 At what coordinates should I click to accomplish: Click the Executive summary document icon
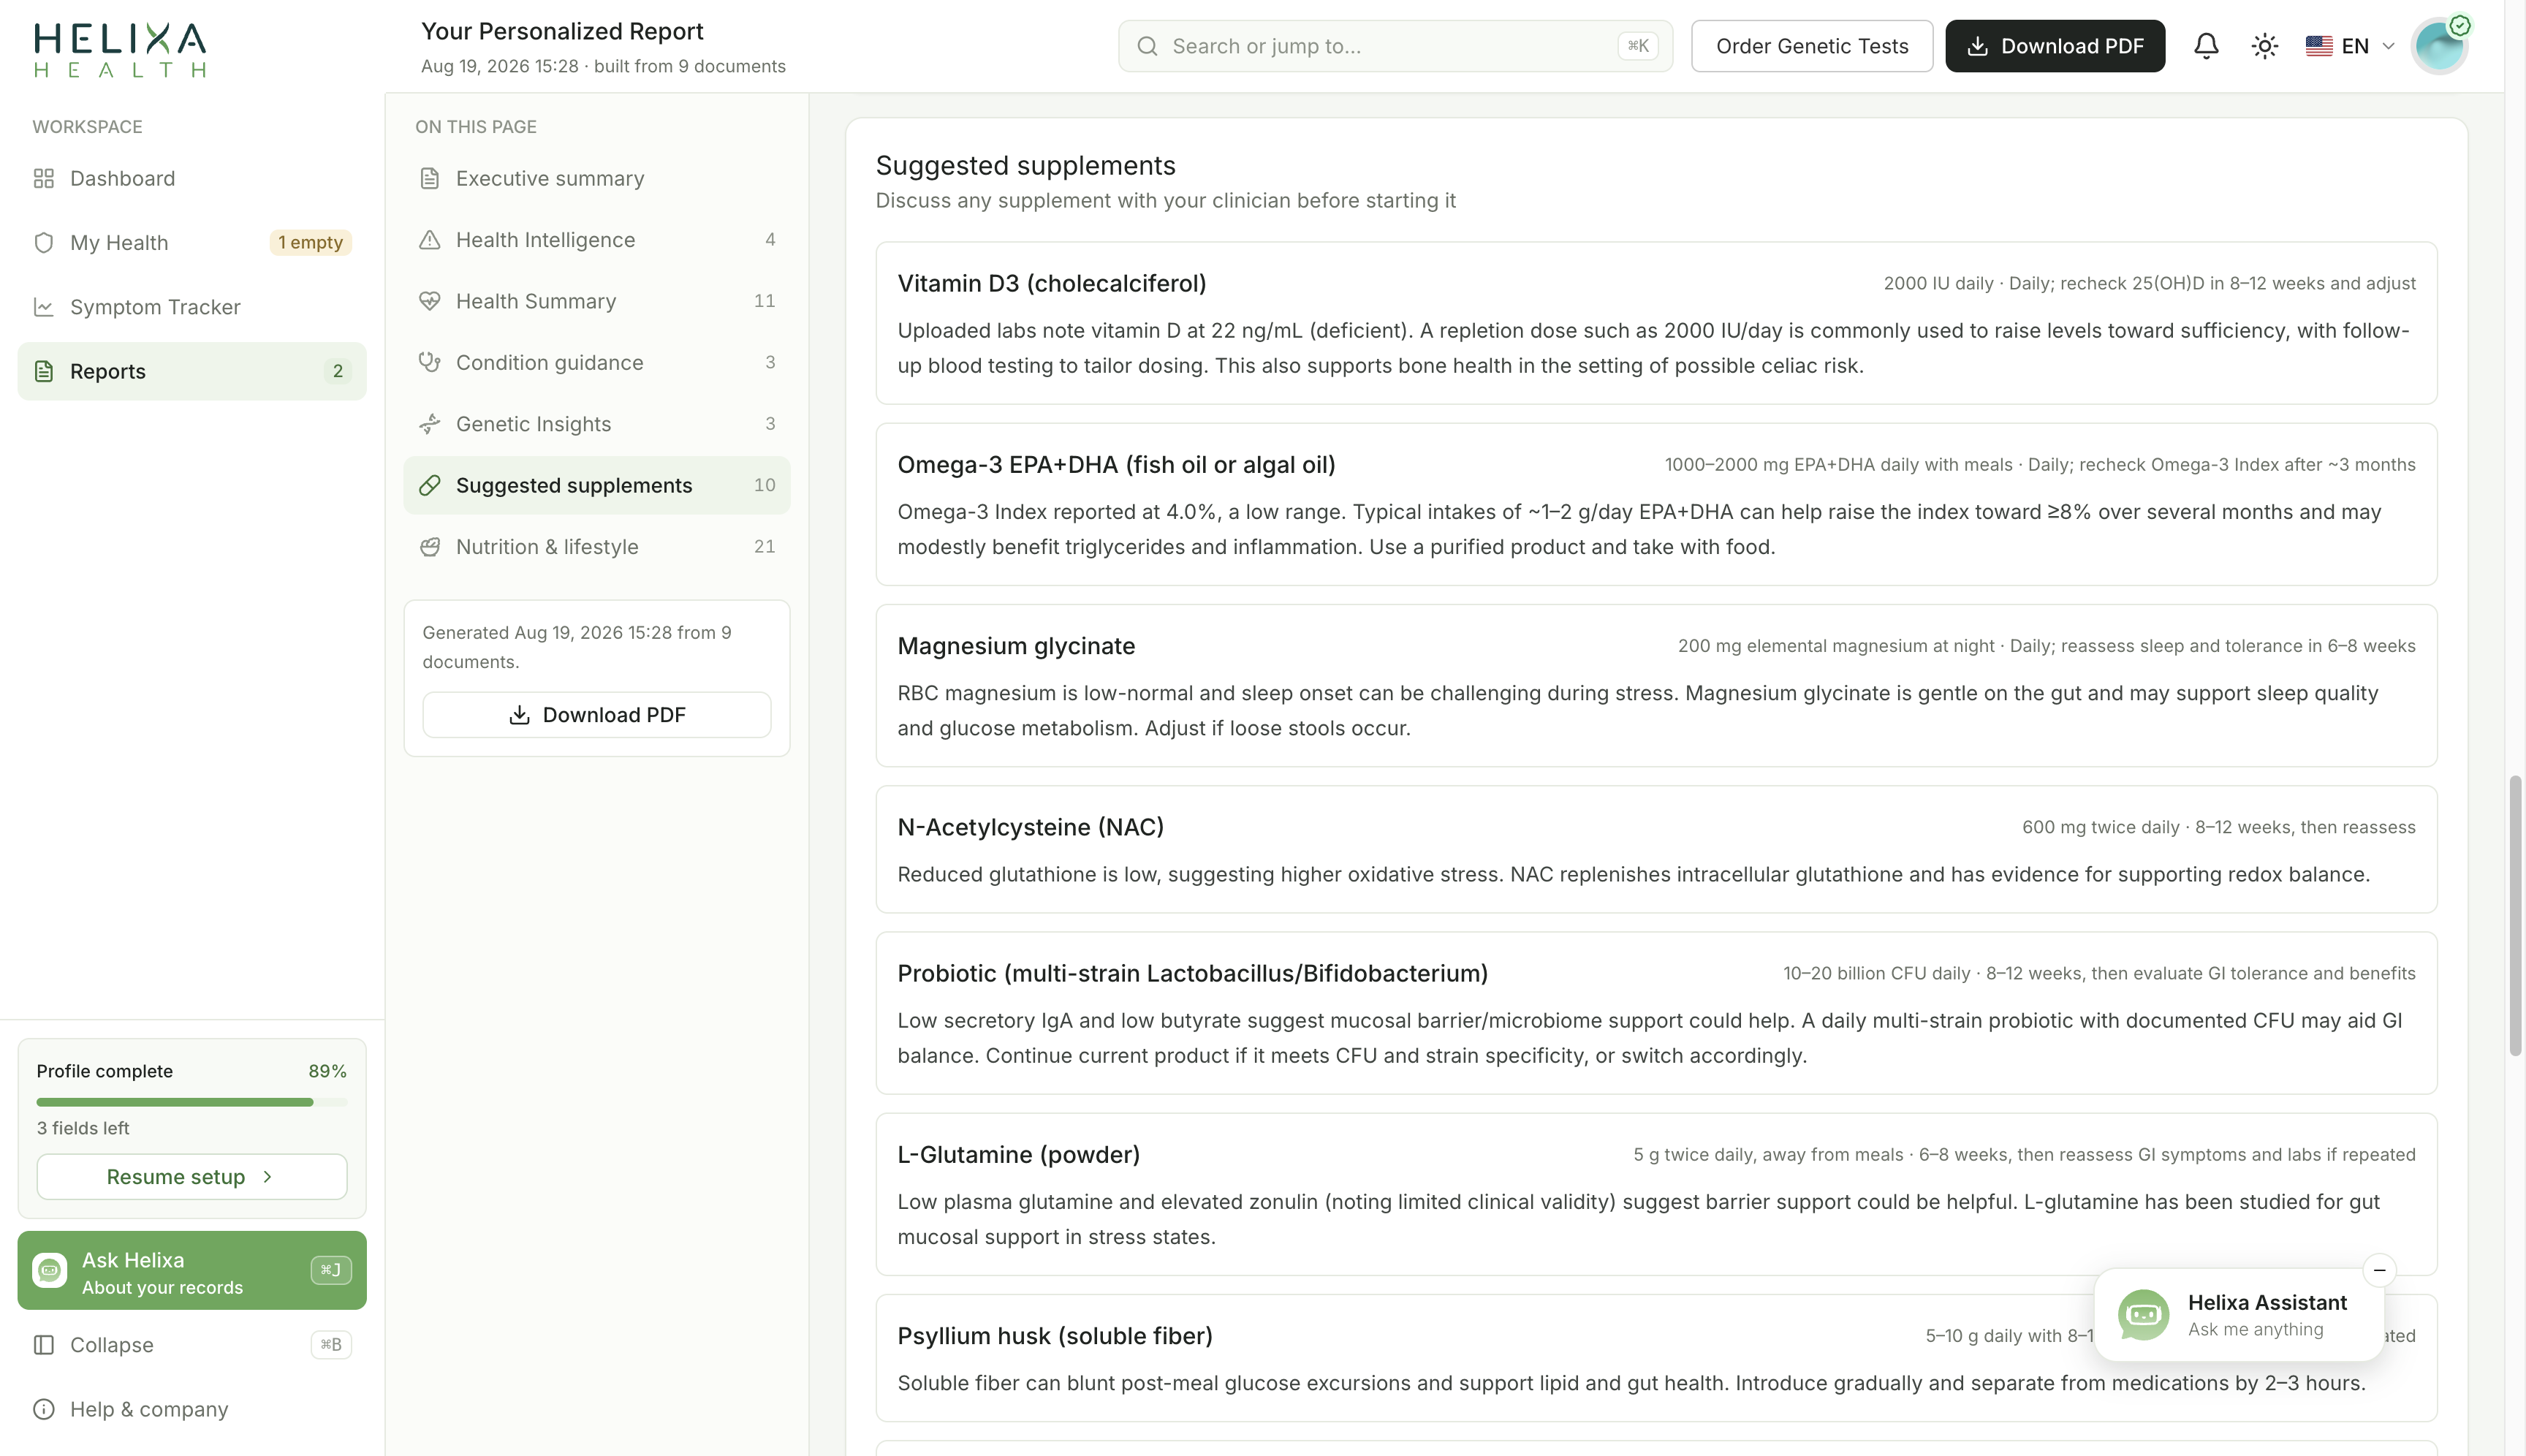pos(430,178)
